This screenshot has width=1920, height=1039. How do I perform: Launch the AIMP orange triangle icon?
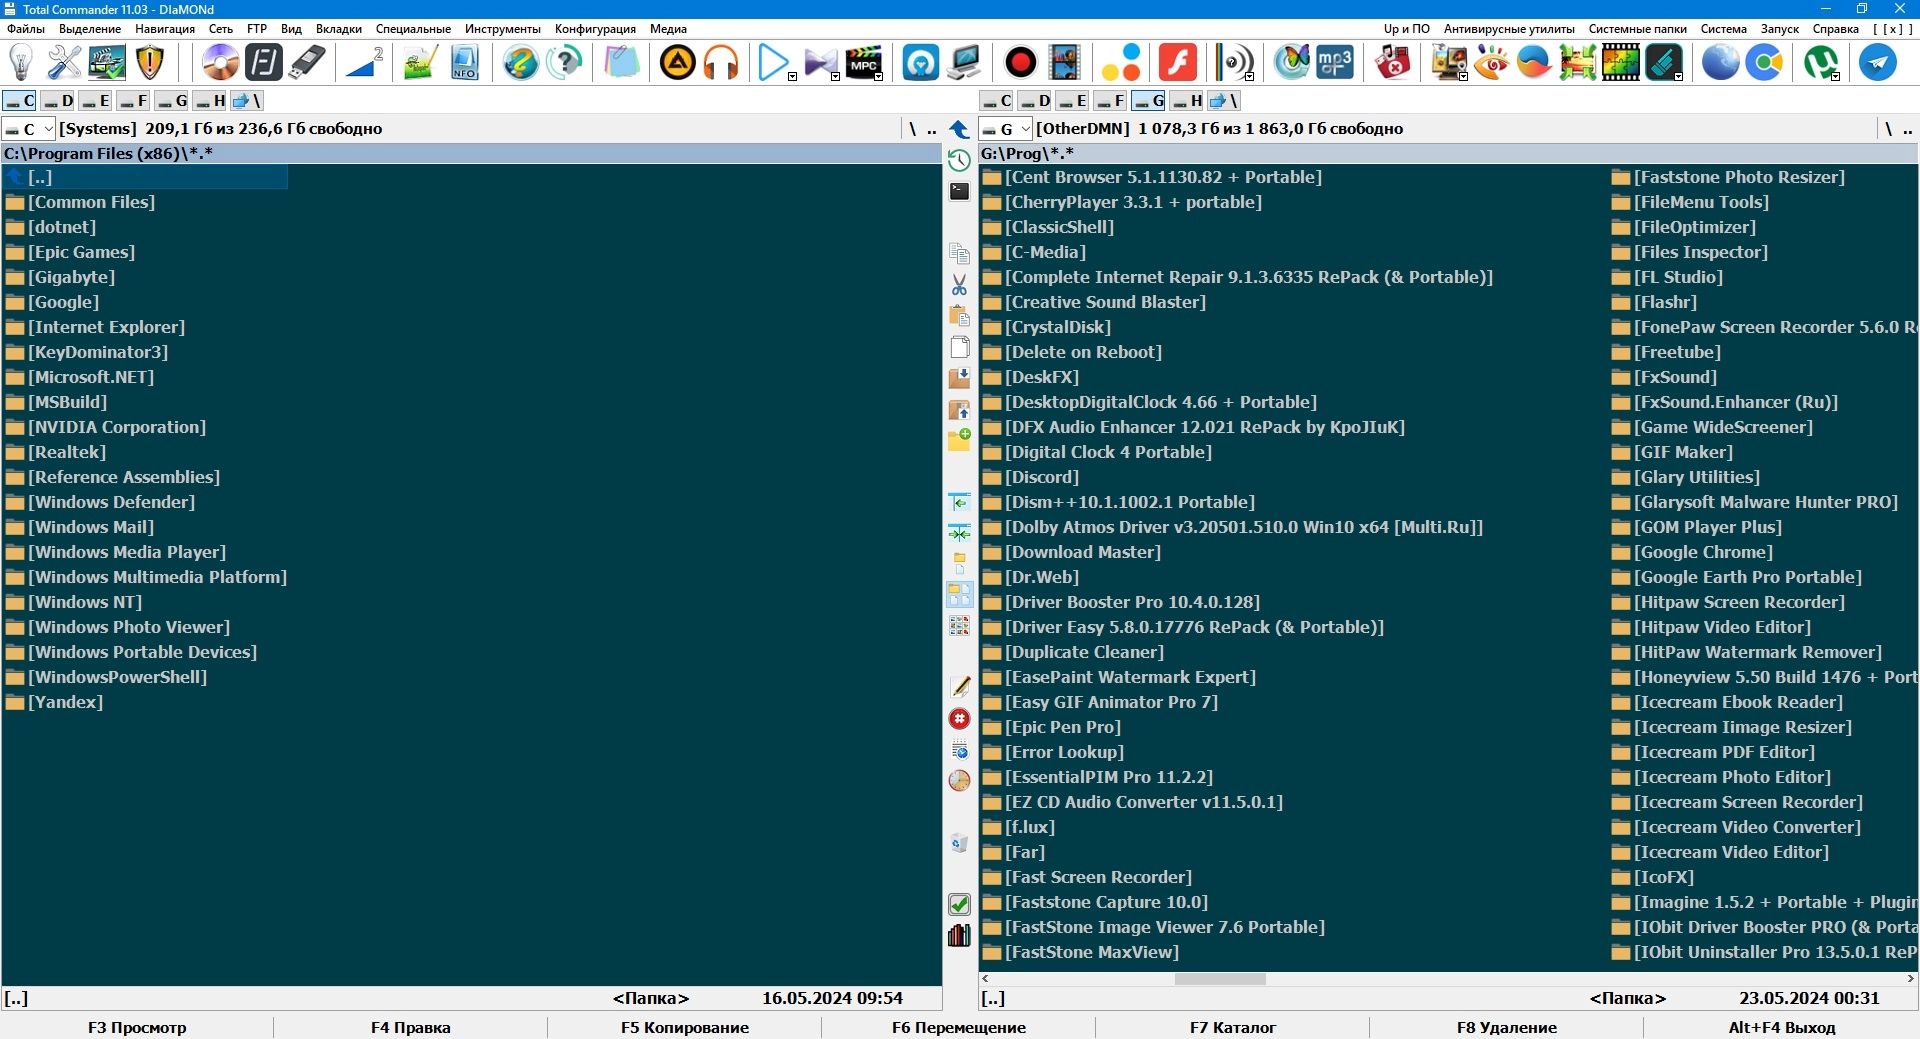(678, 63)
